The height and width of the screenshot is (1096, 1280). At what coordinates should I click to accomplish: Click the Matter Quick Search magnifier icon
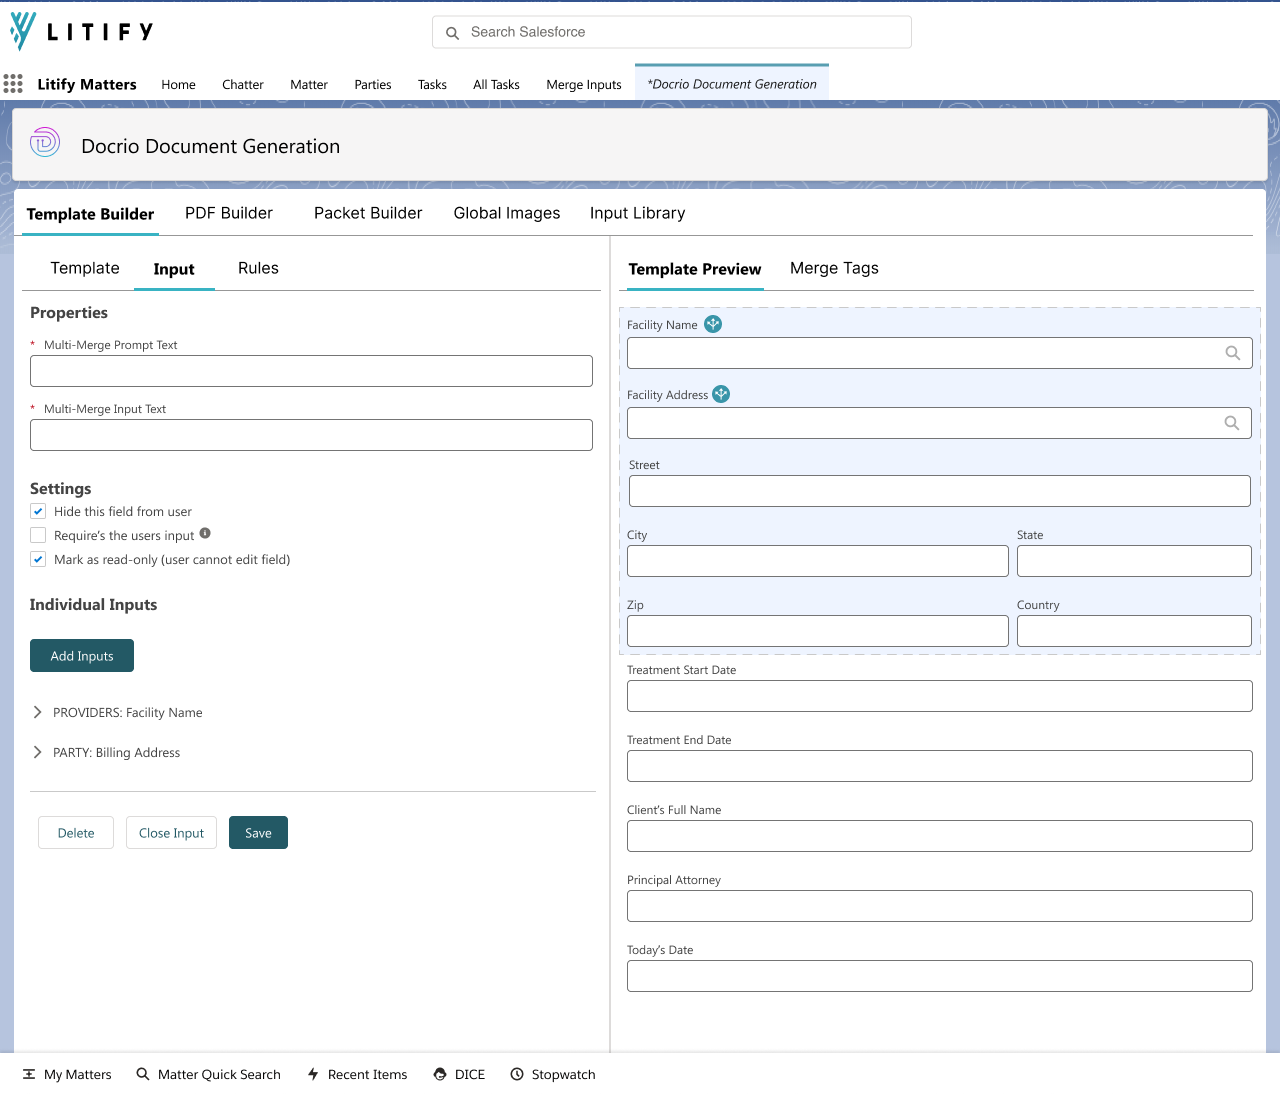[143, 1074]
